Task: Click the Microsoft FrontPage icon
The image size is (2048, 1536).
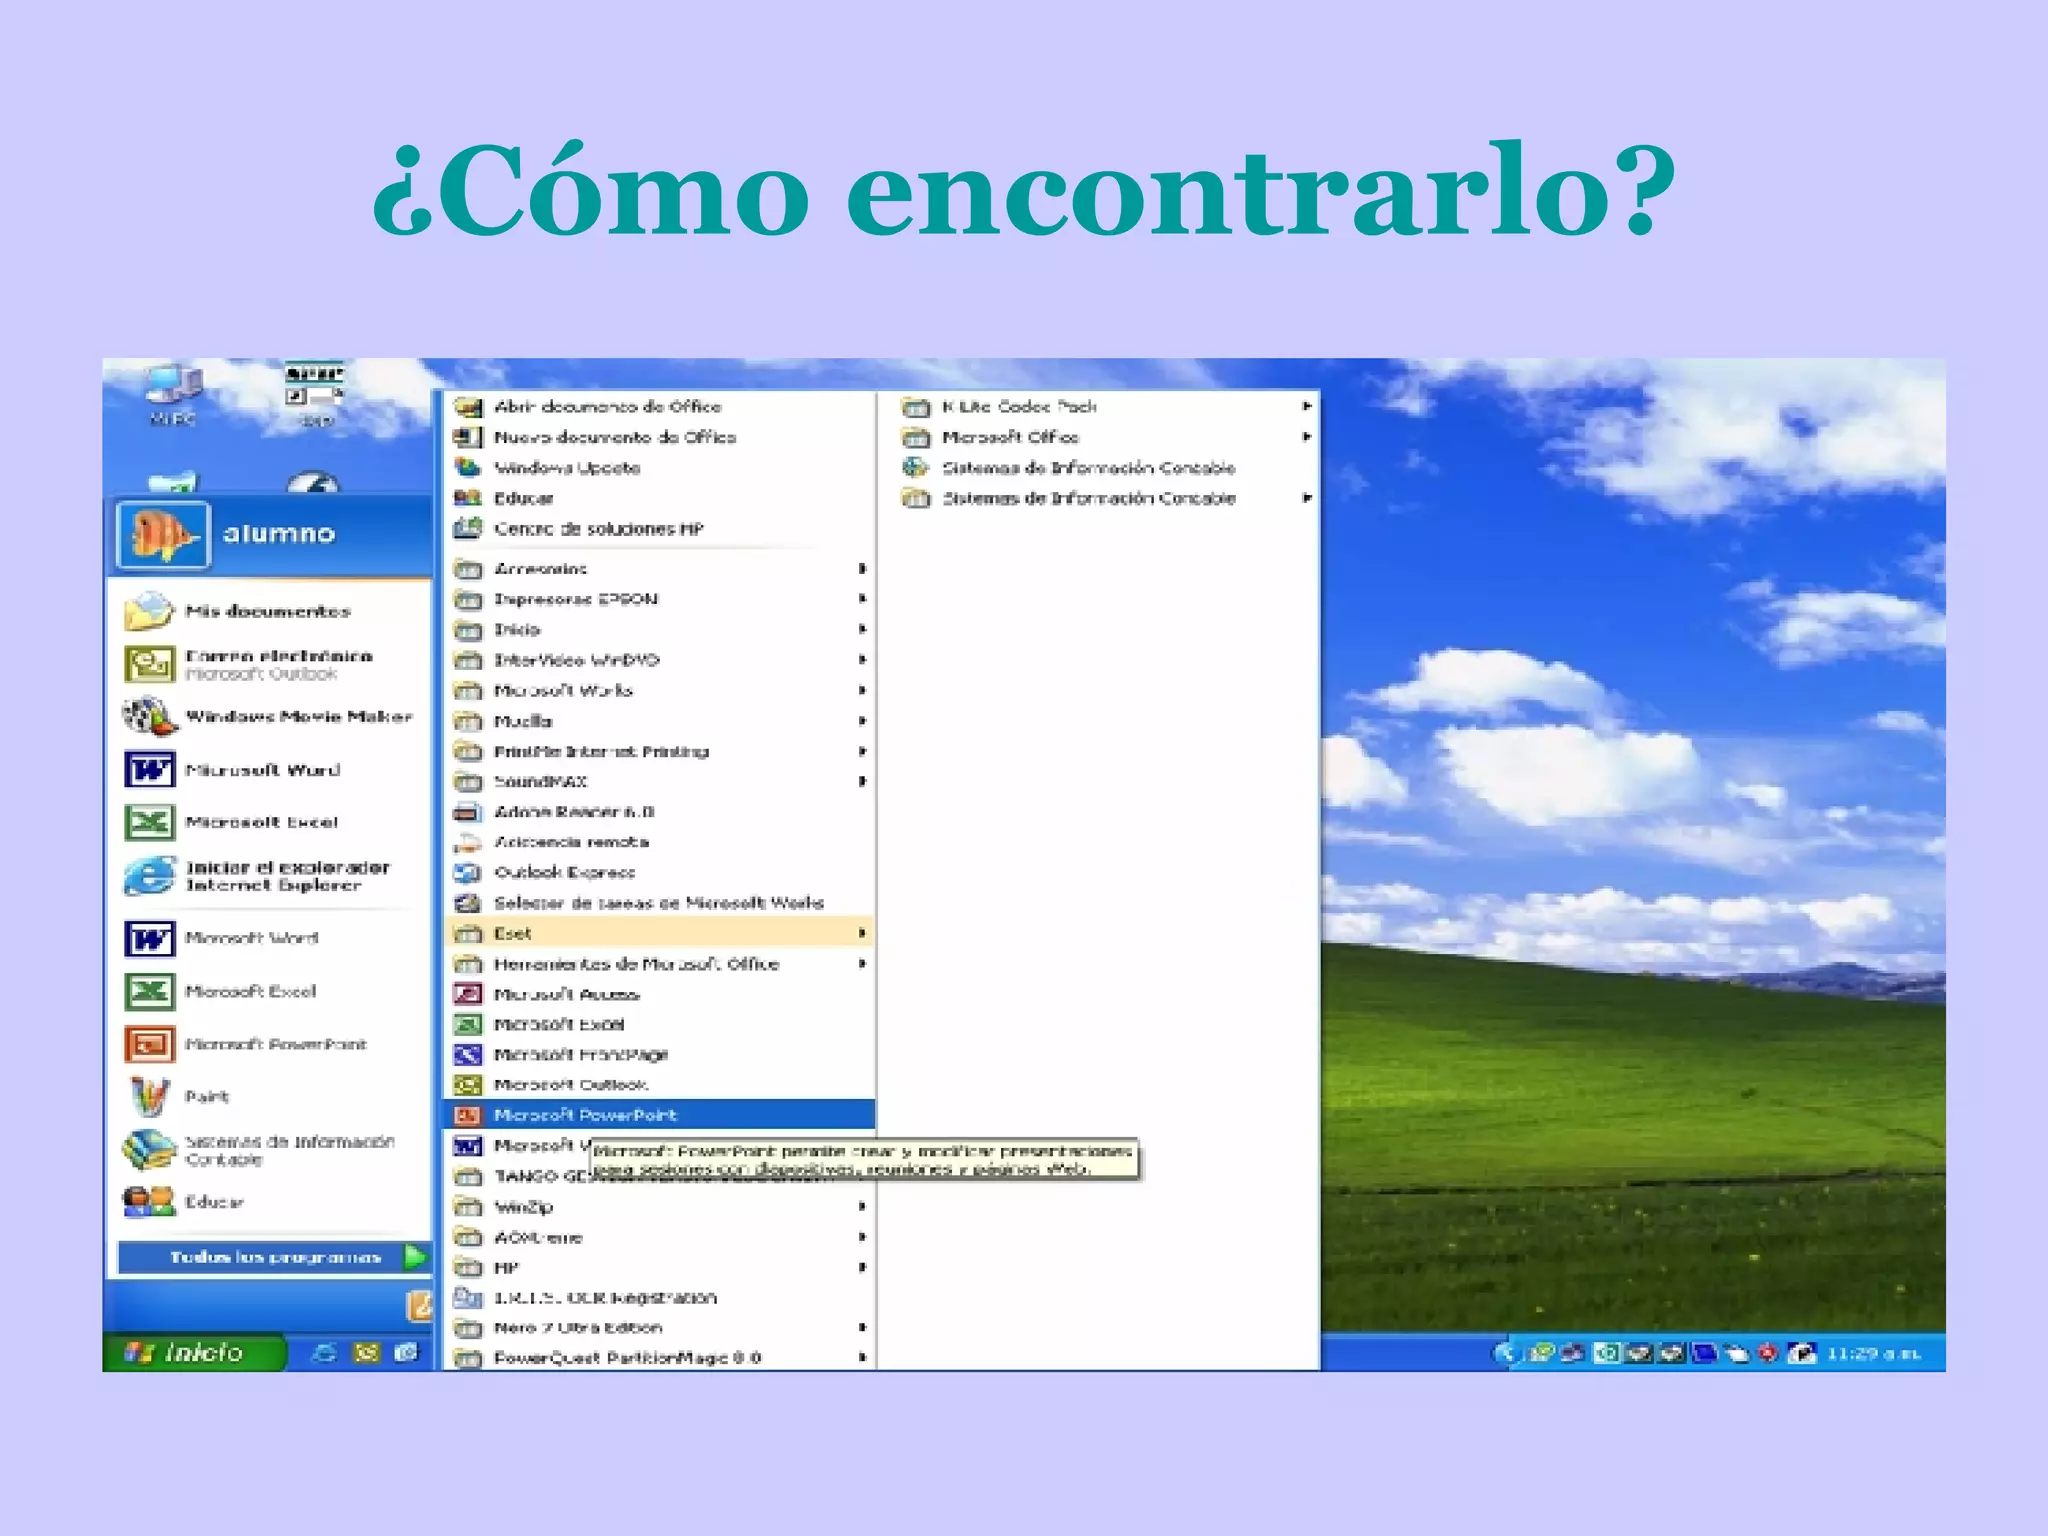Action: tap(467, 1054)
